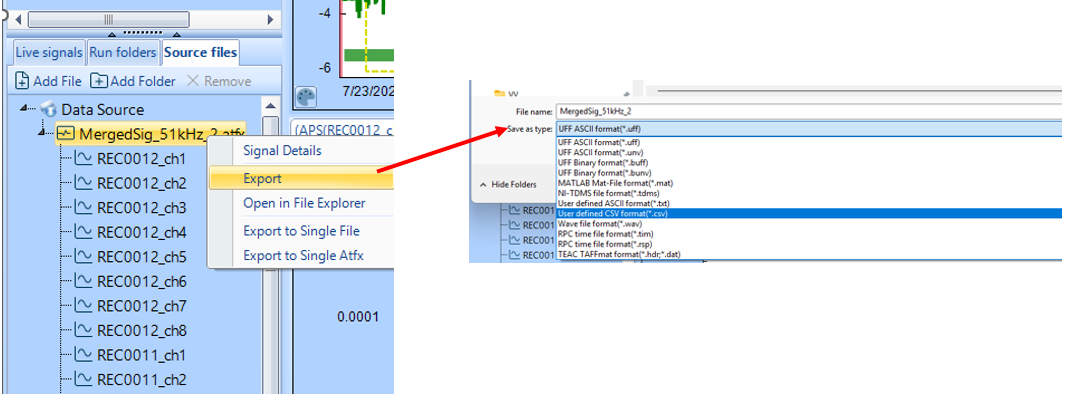The image size is (1067, 401).
Task: Select RPC time file format(*.rsp)
Action: point(808,244)
